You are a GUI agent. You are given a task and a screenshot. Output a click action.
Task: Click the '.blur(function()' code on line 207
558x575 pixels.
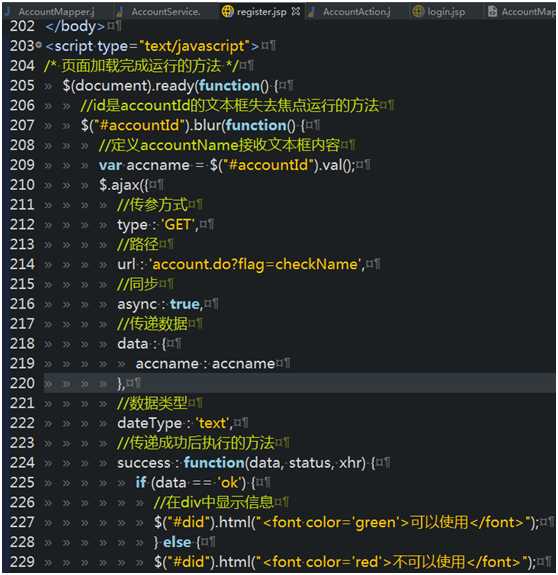click(242, 125)
